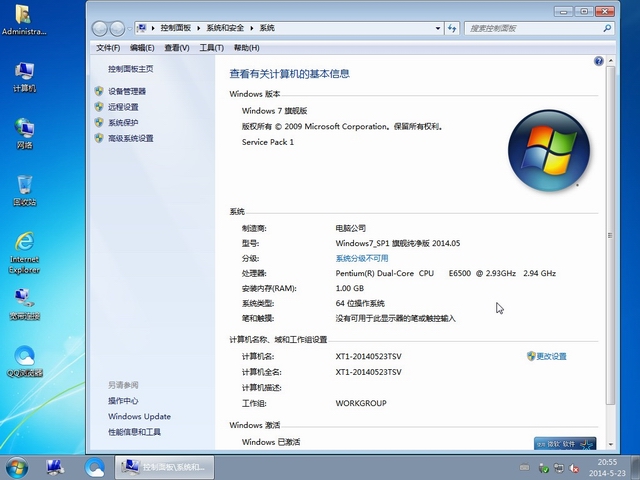Click 控制面板 breadcrumb in address bar

tap(176, 28)
